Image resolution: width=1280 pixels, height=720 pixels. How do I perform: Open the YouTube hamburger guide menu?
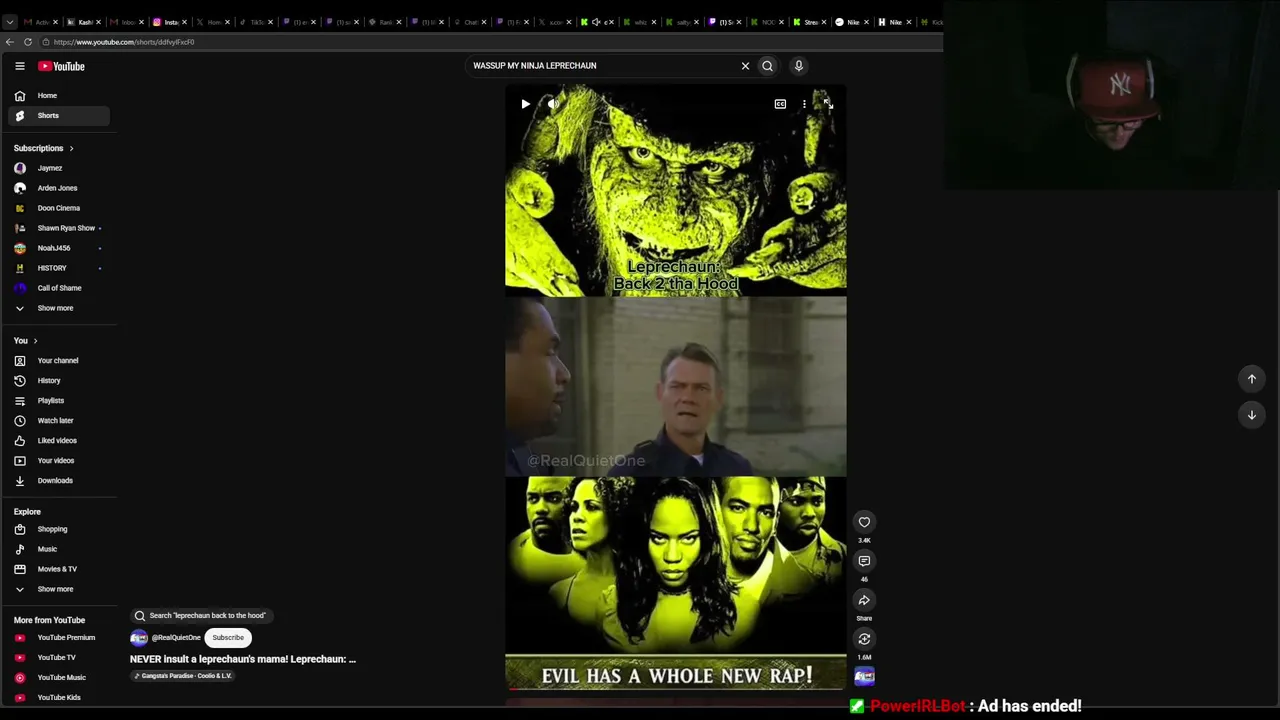click(x=19, y=66)
